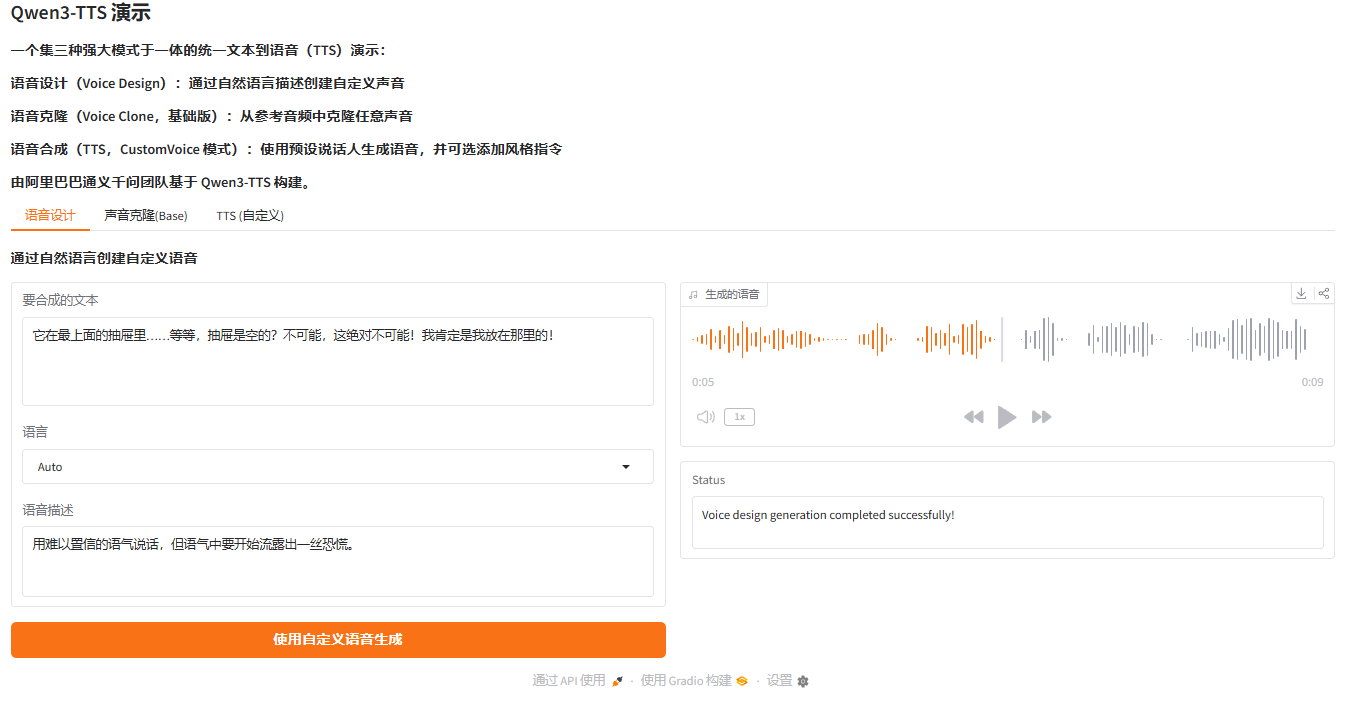Open the 通过 API 使用 link

570,680
